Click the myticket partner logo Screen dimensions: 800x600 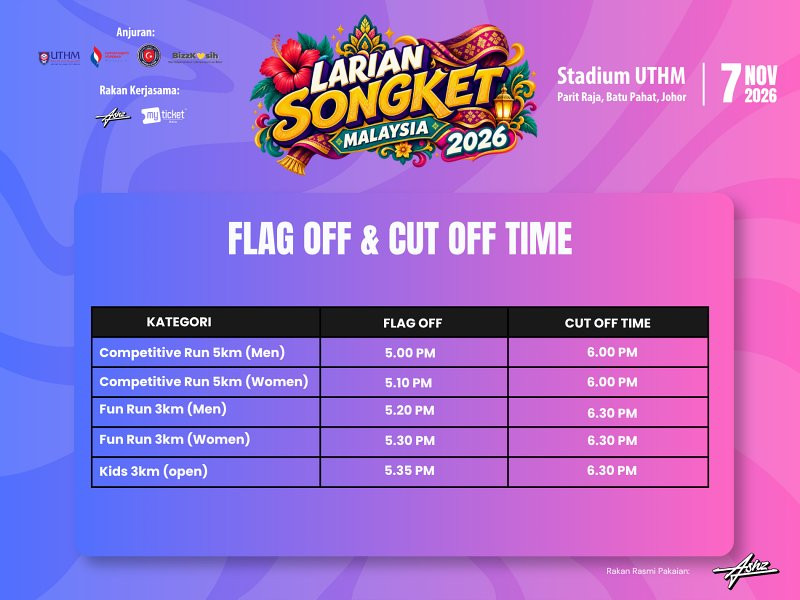coord(163,116)
